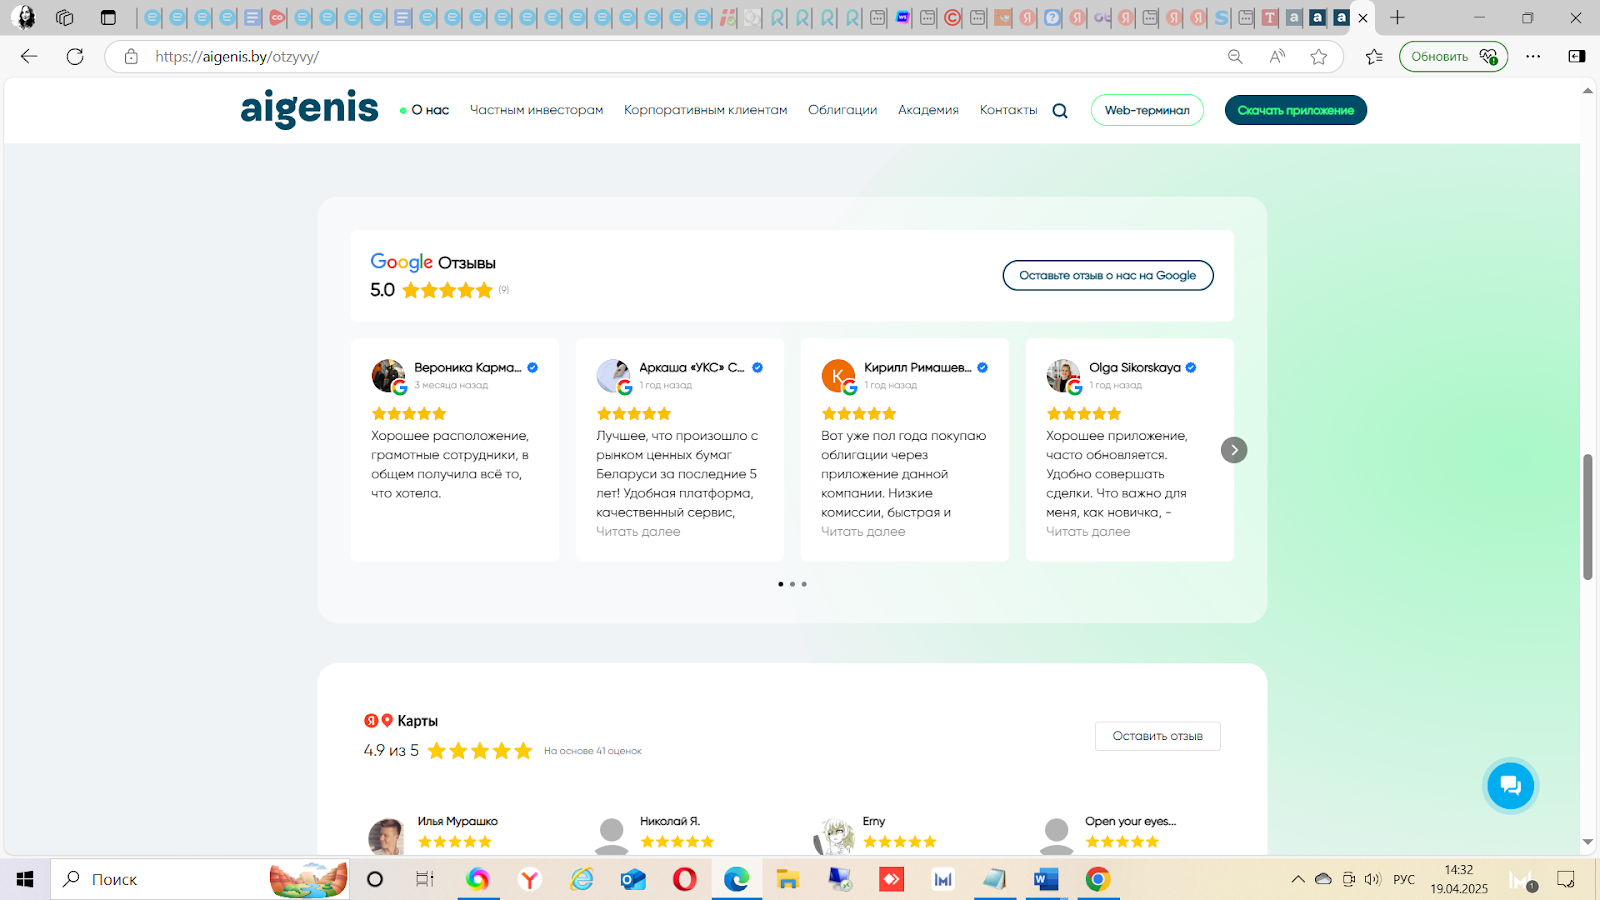Read more of Аркаша «УКС» review

[x=638, y=532]
